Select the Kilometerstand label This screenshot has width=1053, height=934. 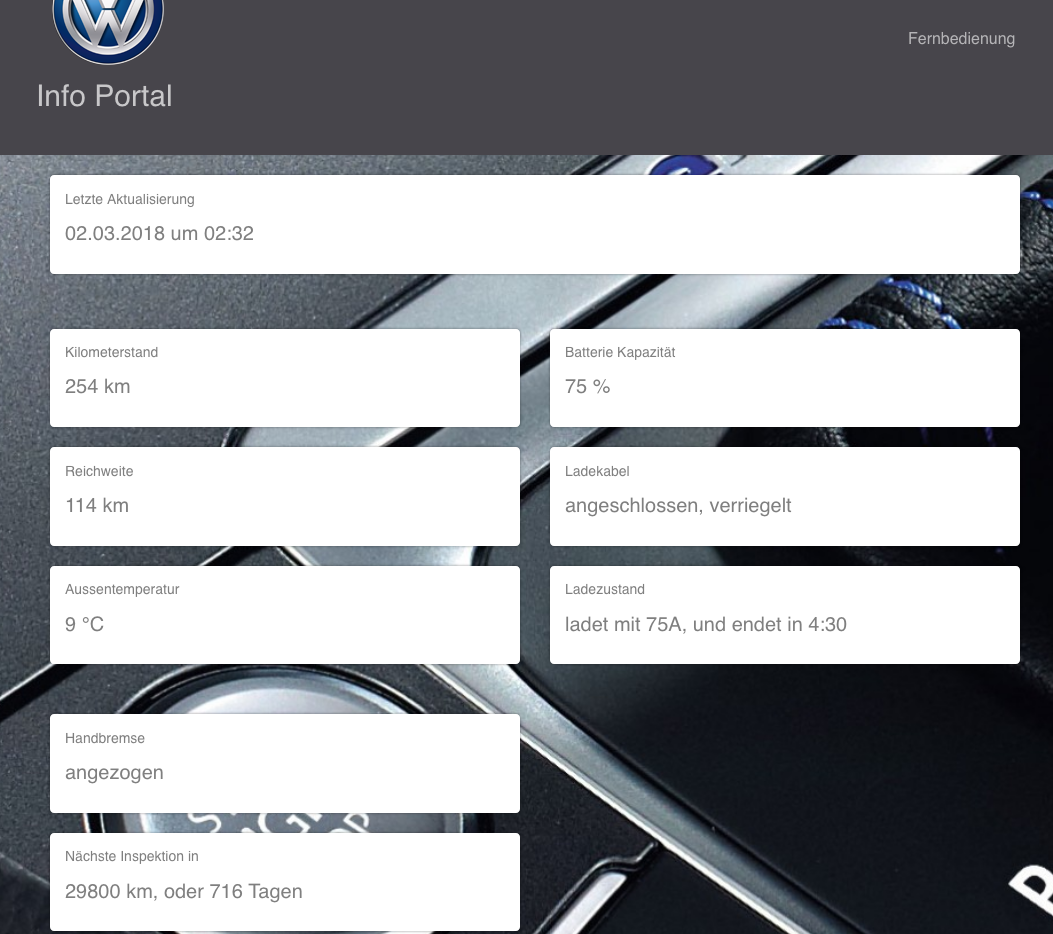click(x=111, y=353)
